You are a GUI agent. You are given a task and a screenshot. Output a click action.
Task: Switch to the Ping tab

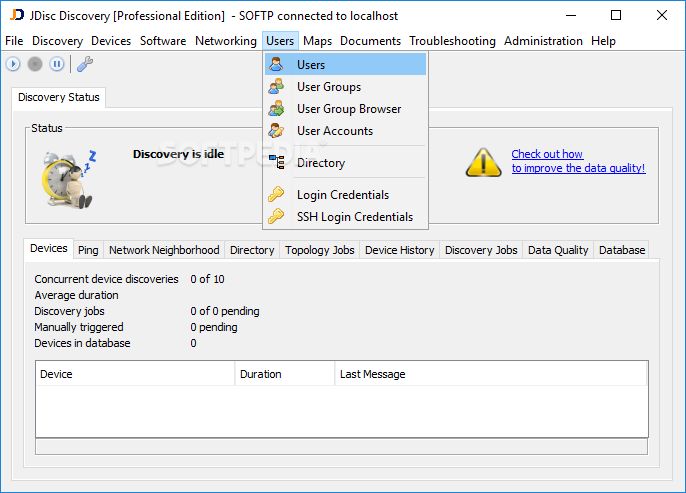tap(88, 250)
